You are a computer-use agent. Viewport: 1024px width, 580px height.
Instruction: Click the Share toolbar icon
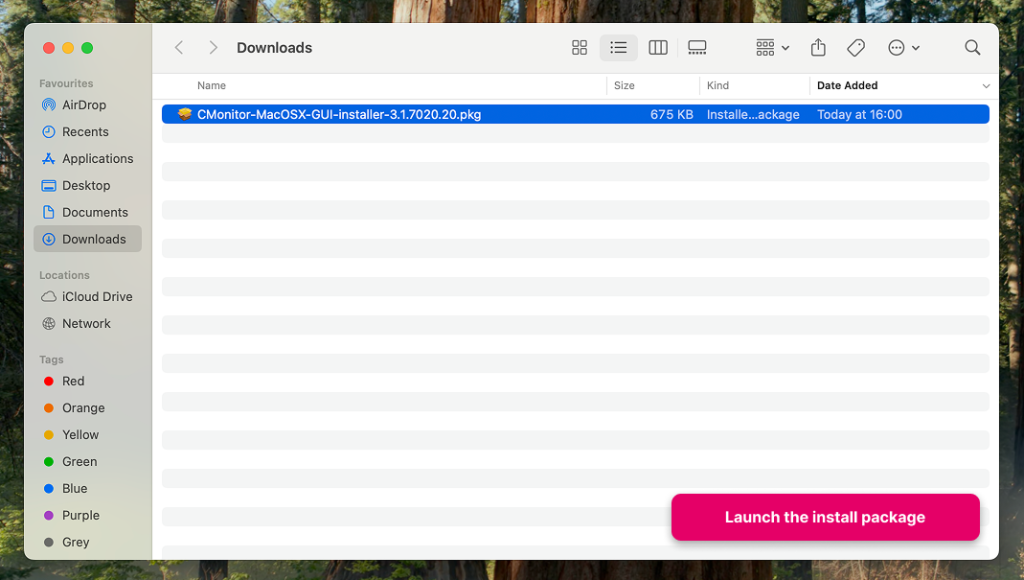click(x=818, y=48)
